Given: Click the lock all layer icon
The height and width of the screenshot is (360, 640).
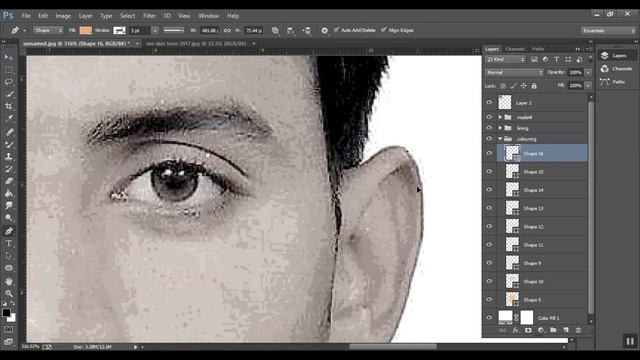Looking at the screenshot, I should [x=534, y=86].
